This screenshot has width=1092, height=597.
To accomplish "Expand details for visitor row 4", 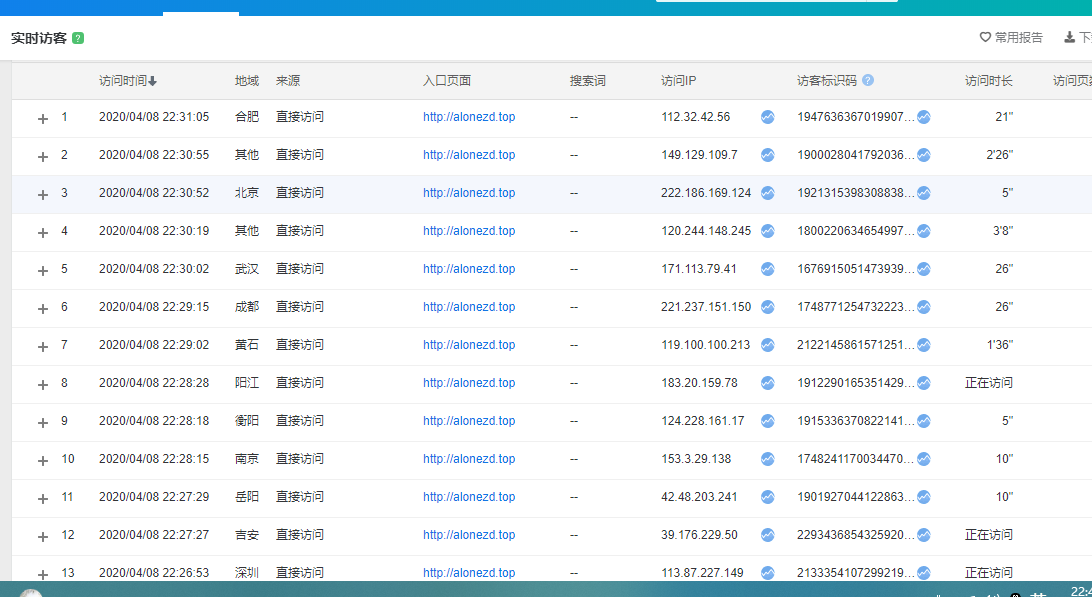I will (42, 233).
